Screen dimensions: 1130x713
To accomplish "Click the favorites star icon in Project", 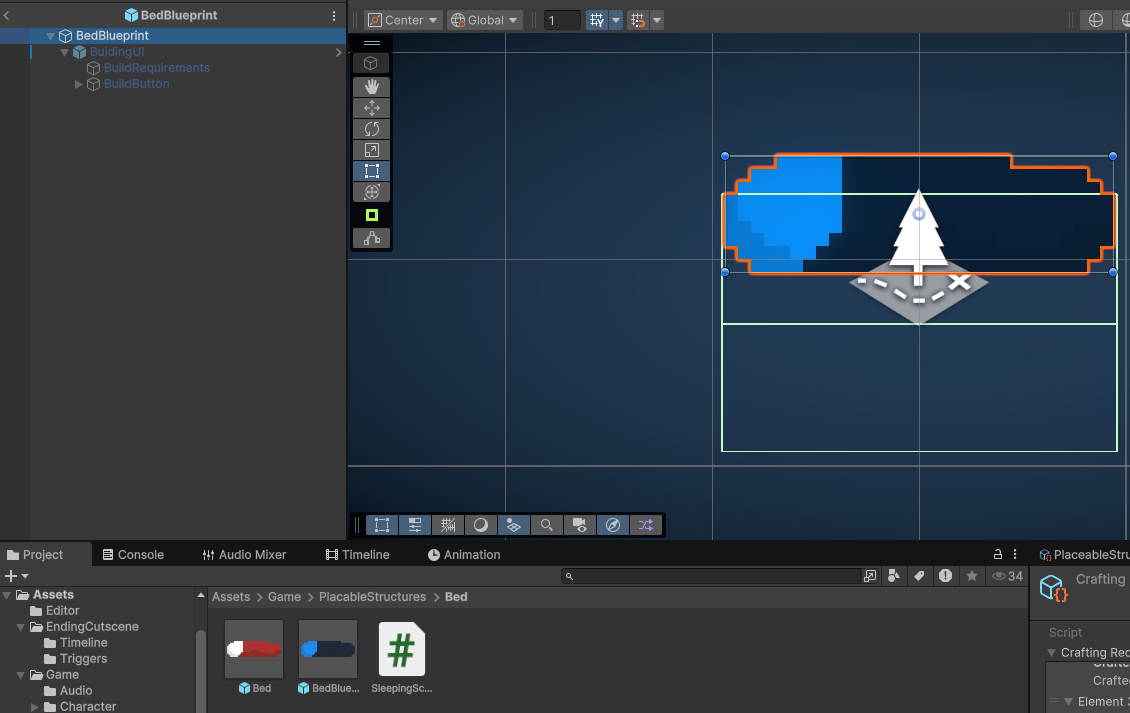I will pos(971,576).
